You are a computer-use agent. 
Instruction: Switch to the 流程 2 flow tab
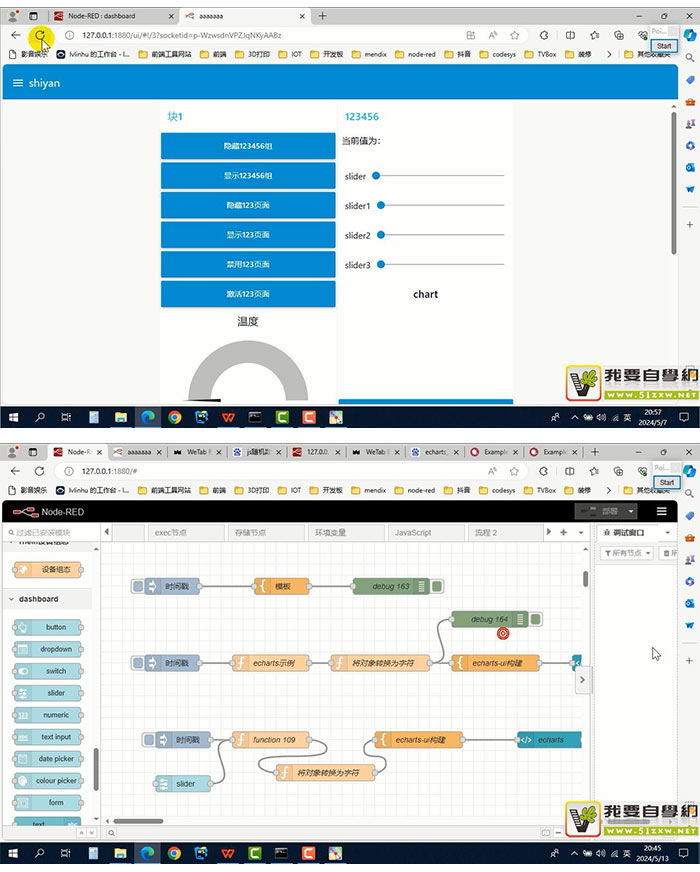(x=506, y=533)
